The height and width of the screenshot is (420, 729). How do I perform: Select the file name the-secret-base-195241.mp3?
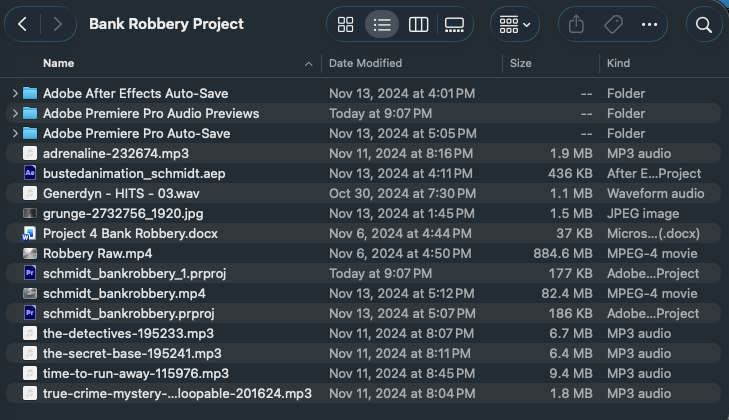132,353
